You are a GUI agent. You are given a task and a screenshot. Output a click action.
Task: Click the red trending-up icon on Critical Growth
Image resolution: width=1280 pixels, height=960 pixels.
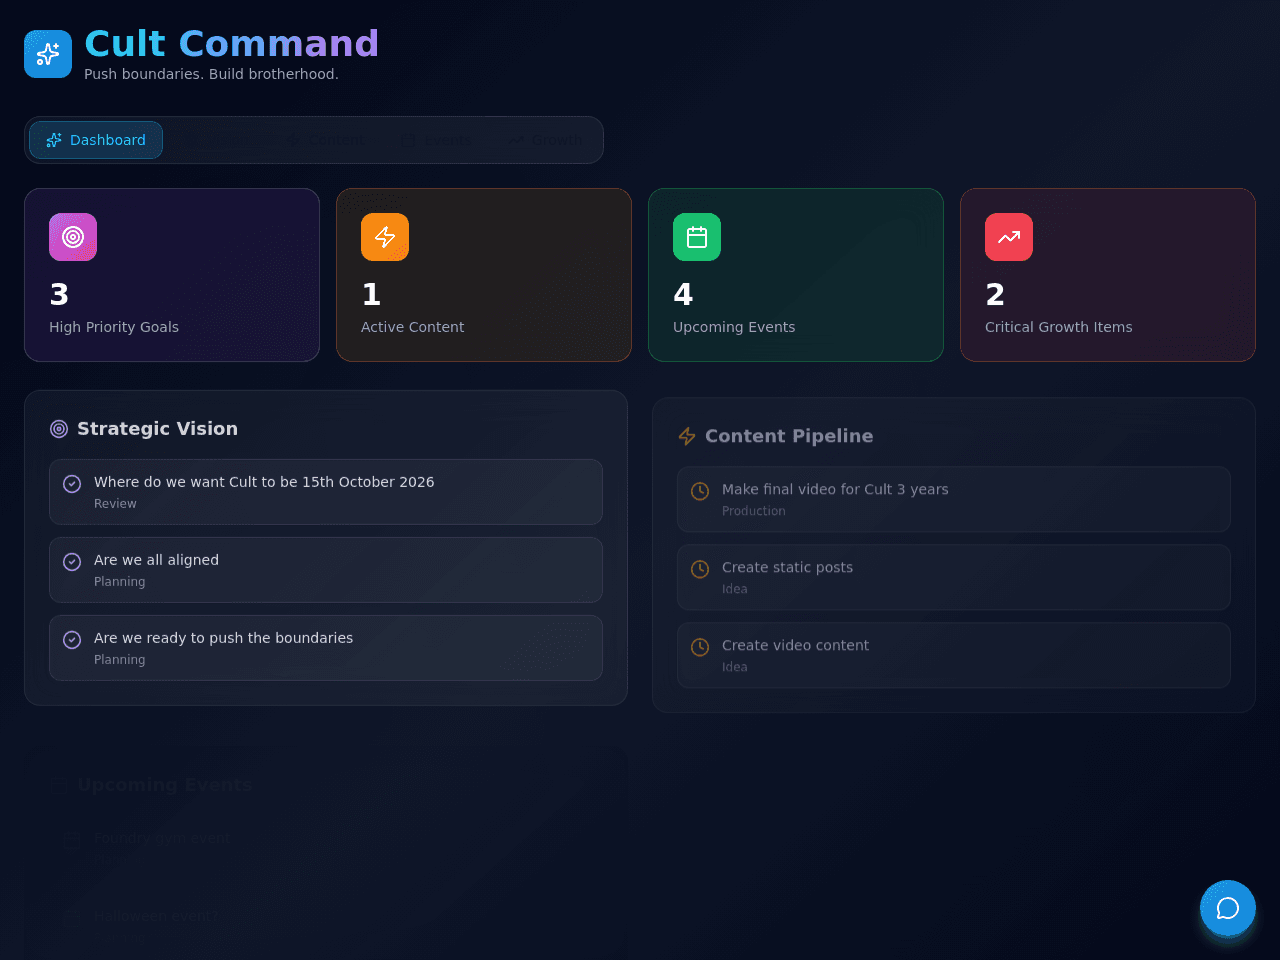click(1009, 237)
